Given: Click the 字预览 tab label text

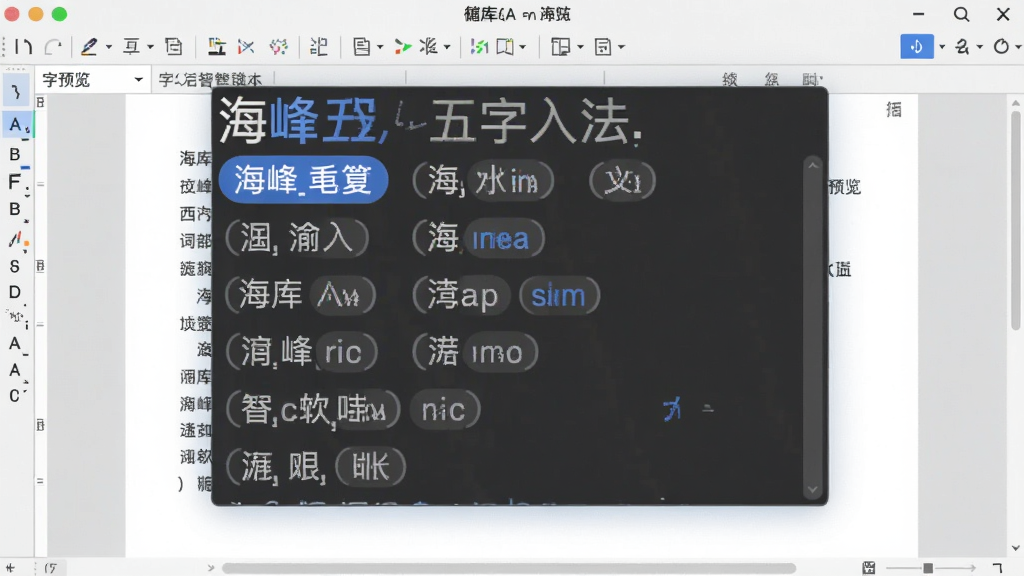Looking at the screenshot, I should [66, 80].
